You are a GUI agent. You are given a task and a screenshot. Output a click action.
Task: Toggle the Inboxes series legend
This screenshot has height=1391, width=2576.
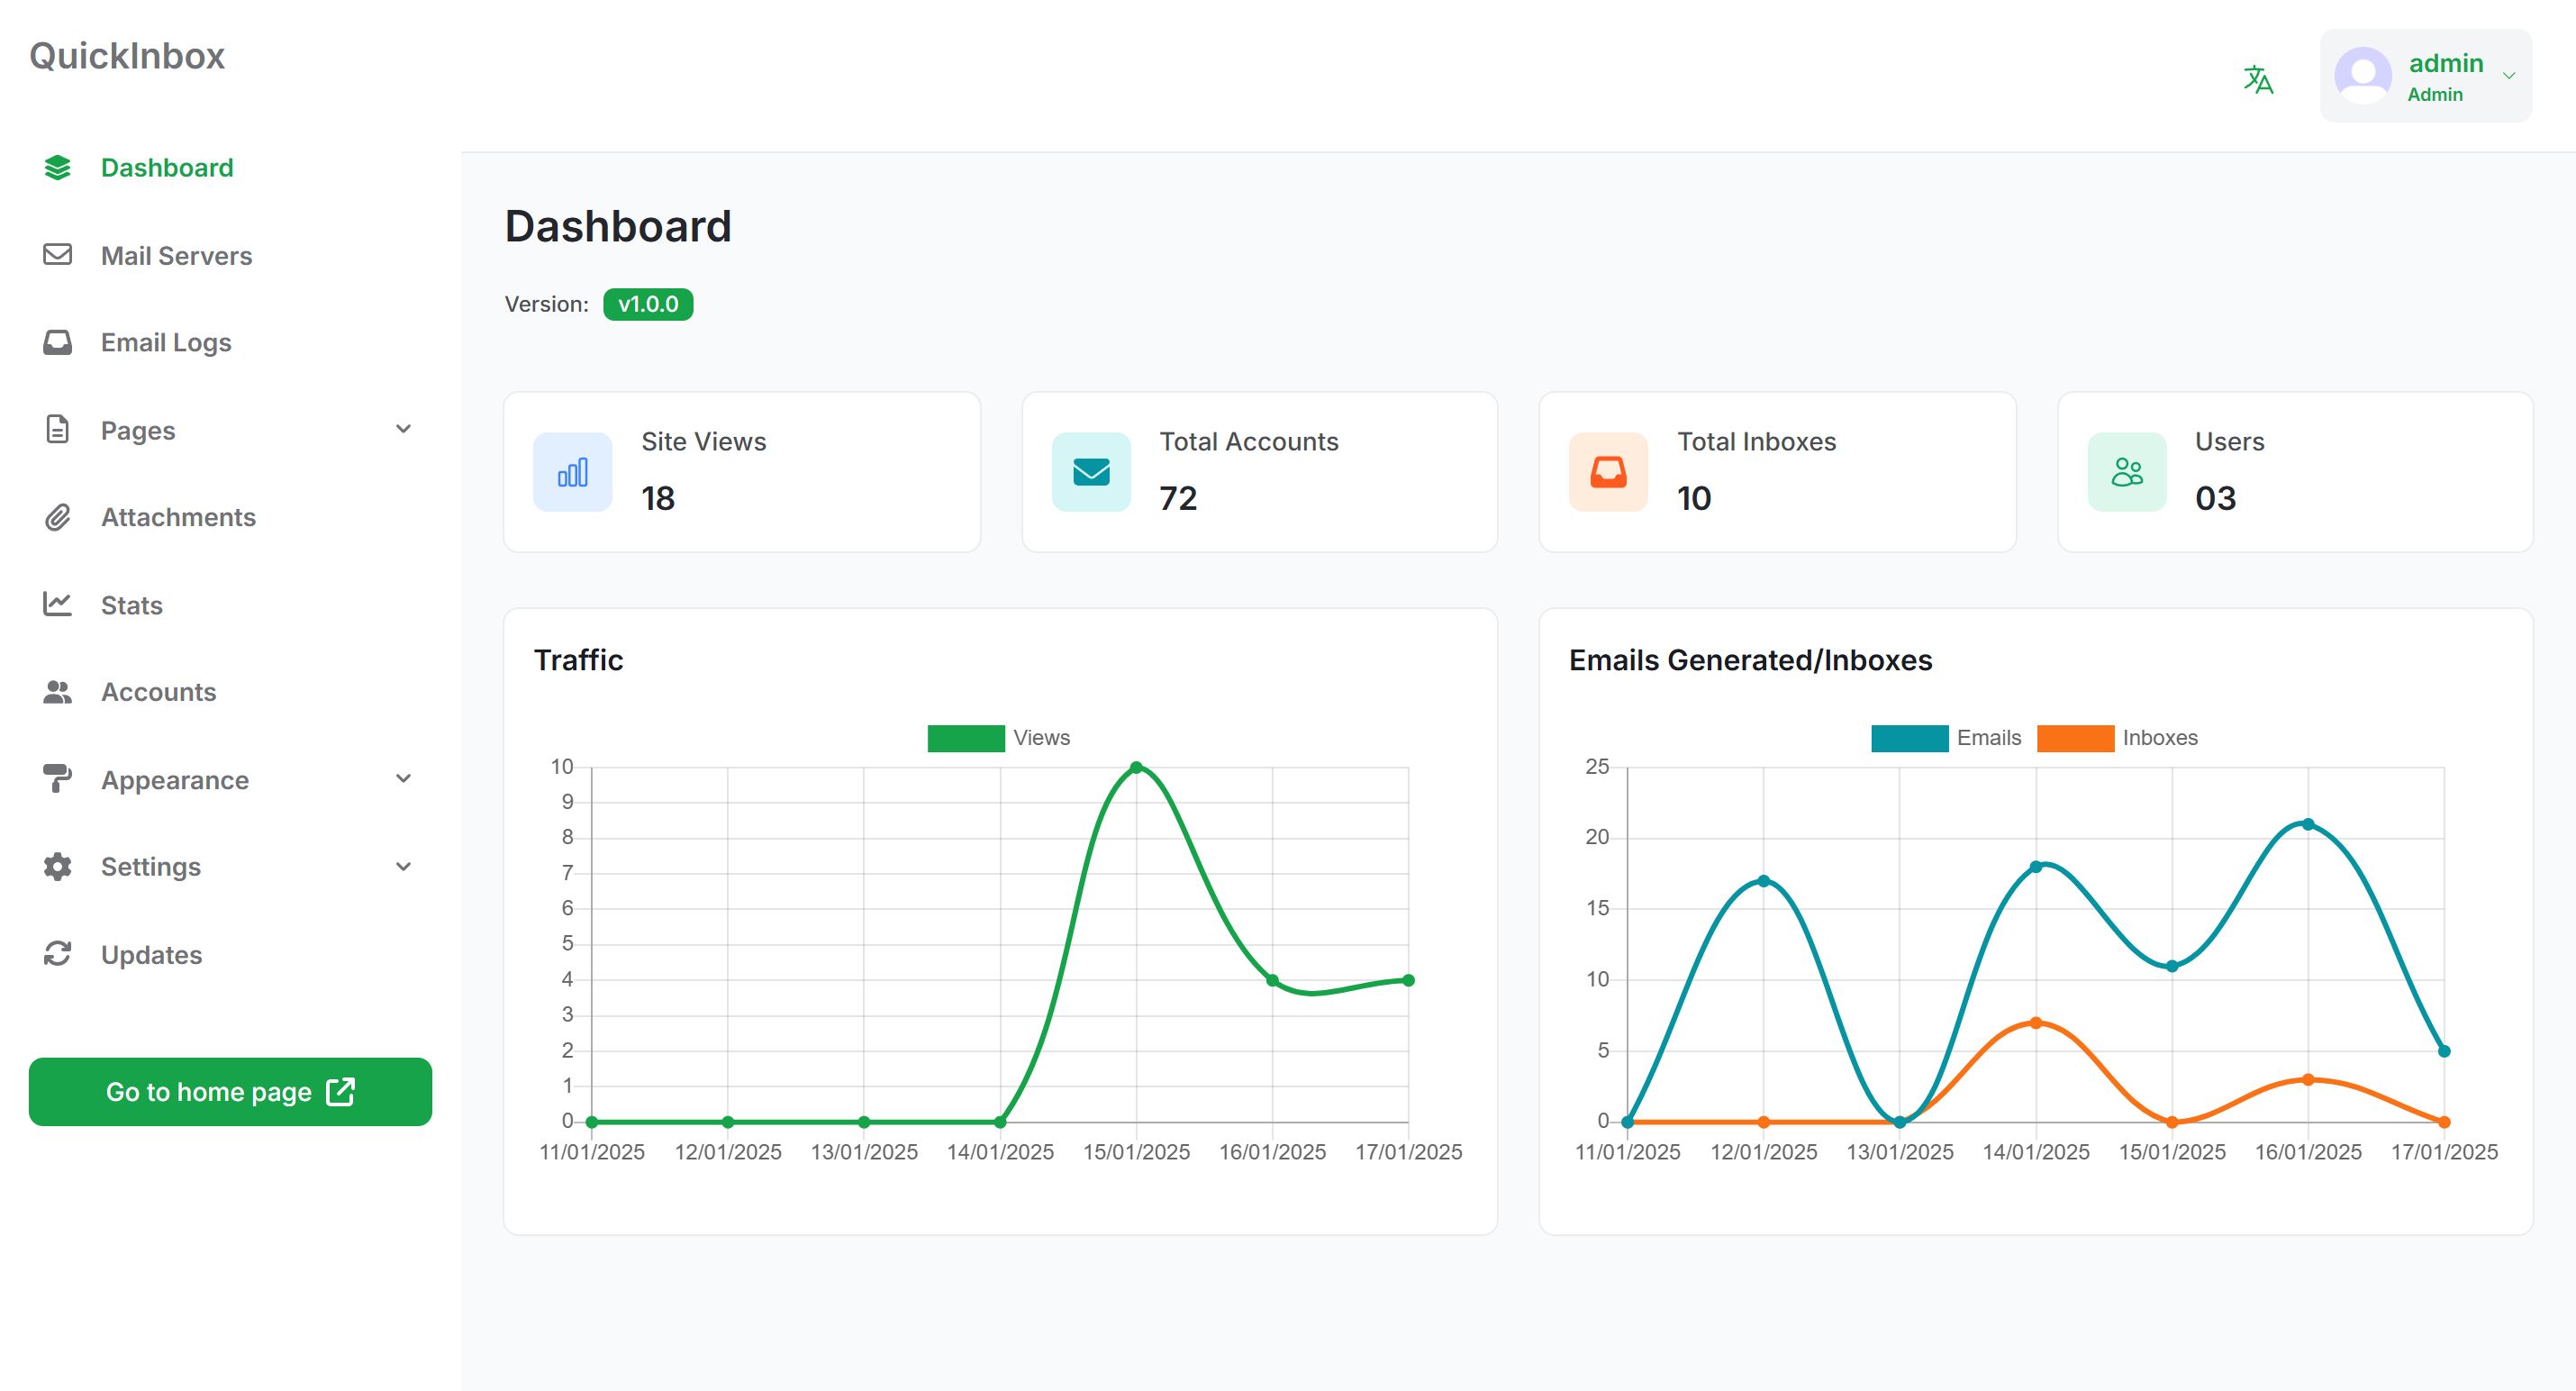[x=2159, y=738]
